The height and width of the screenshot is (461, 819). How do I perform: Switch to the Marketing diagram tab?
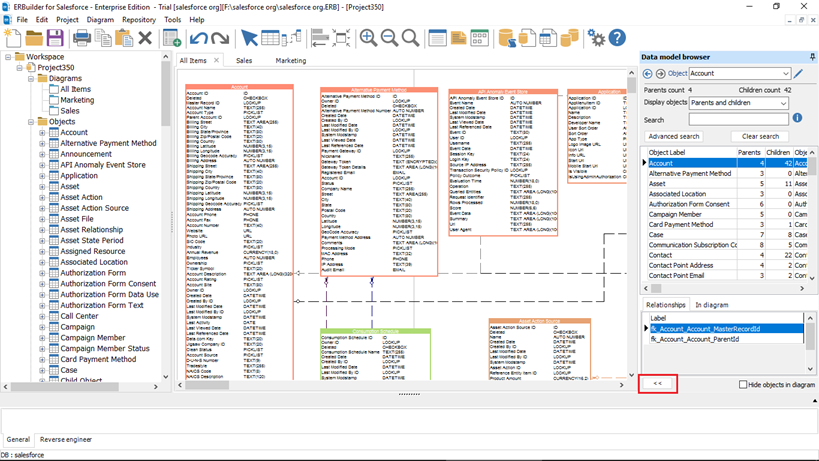coord(291,60)
